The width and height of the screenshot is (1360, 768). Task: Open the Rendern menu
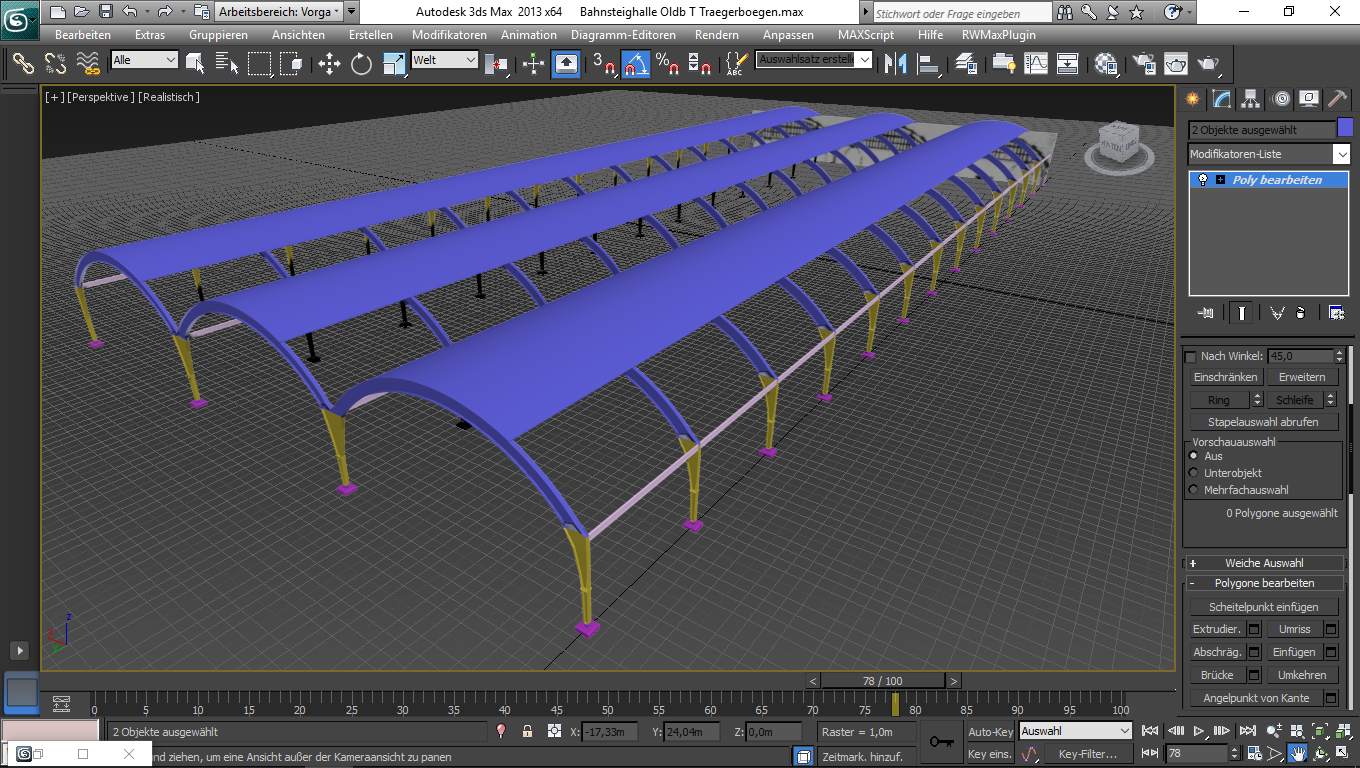[x=716, y=35]
